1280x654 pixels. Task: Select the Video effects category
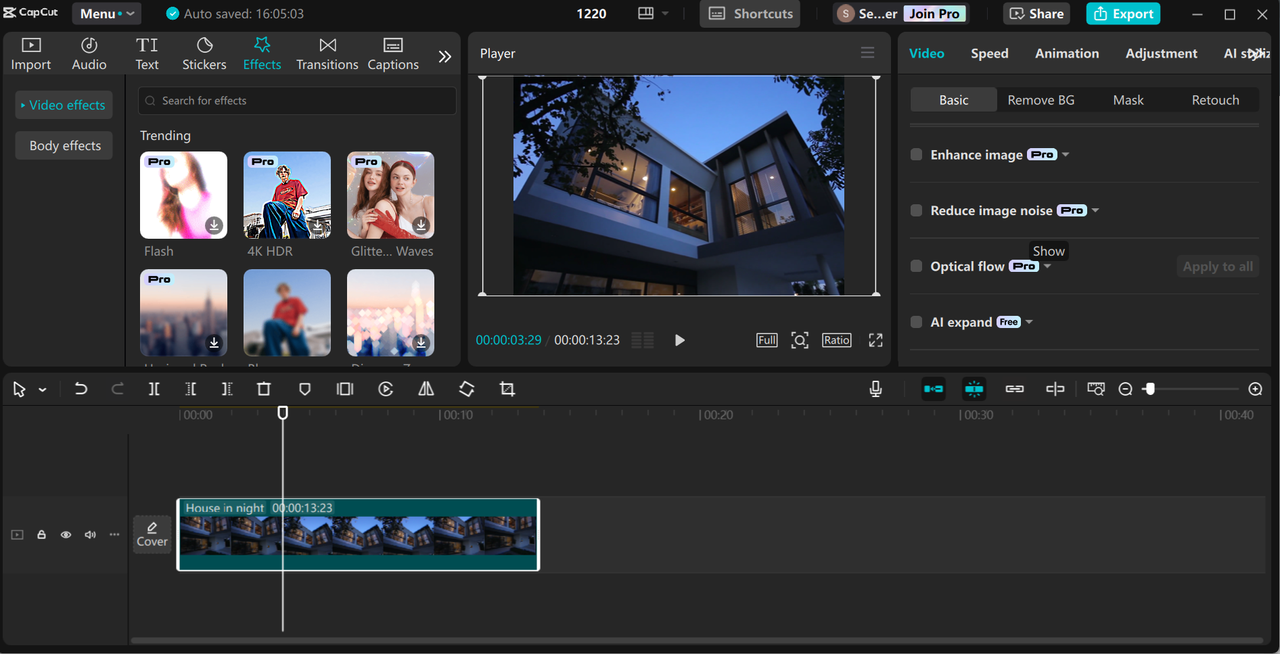63,105
